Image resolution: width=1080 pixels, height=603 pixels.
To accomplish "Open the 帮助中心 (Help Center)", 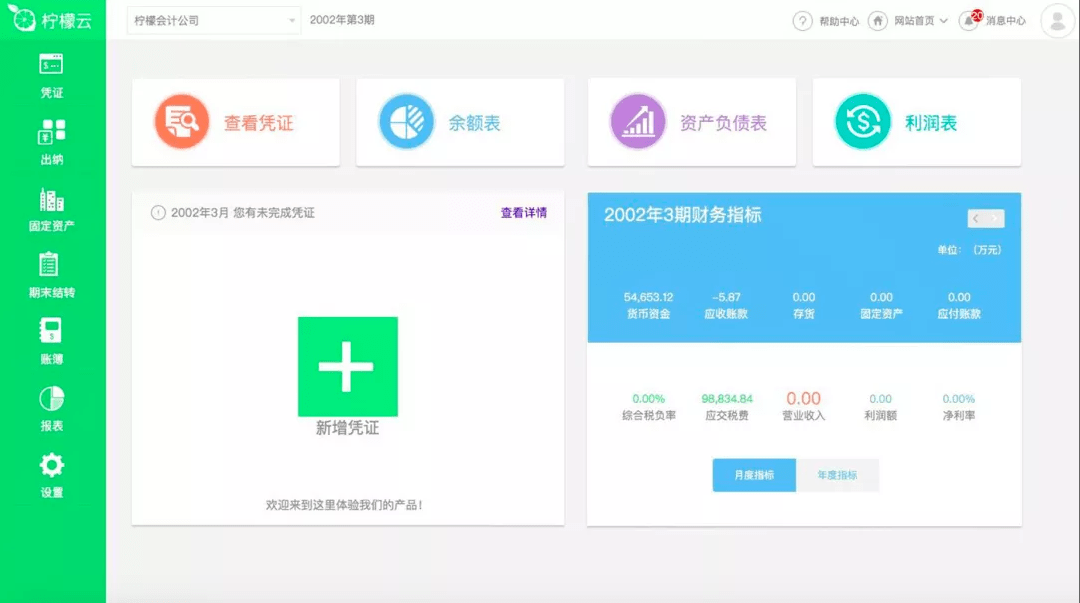I will pos(825,20).
